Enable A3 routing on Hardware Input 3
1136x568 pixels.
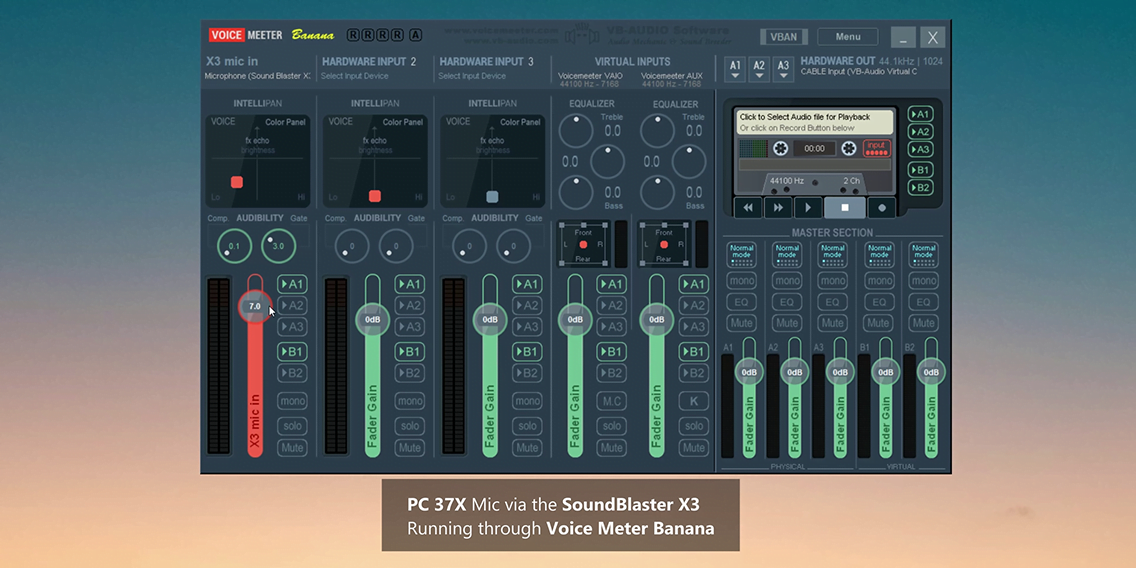[x=527, y=327]
